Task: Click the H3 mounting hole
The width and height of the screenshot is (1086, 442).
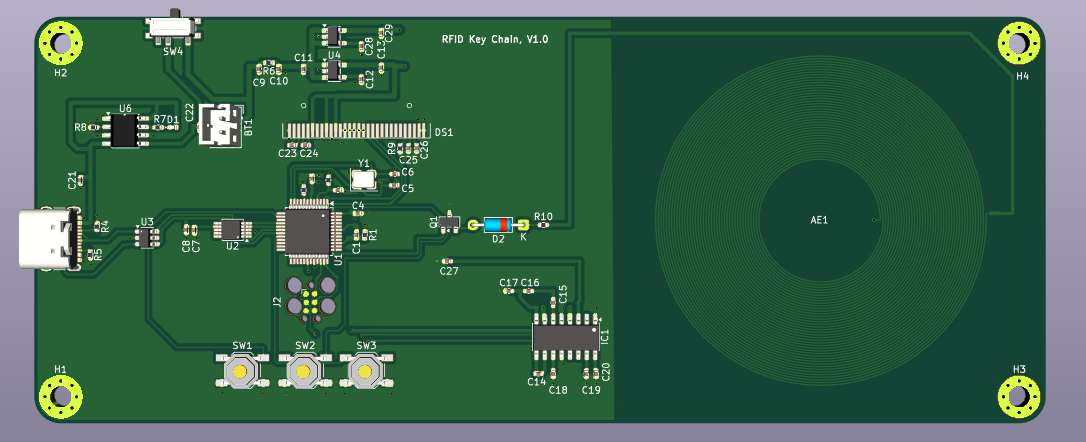Action: point(1018,396)
